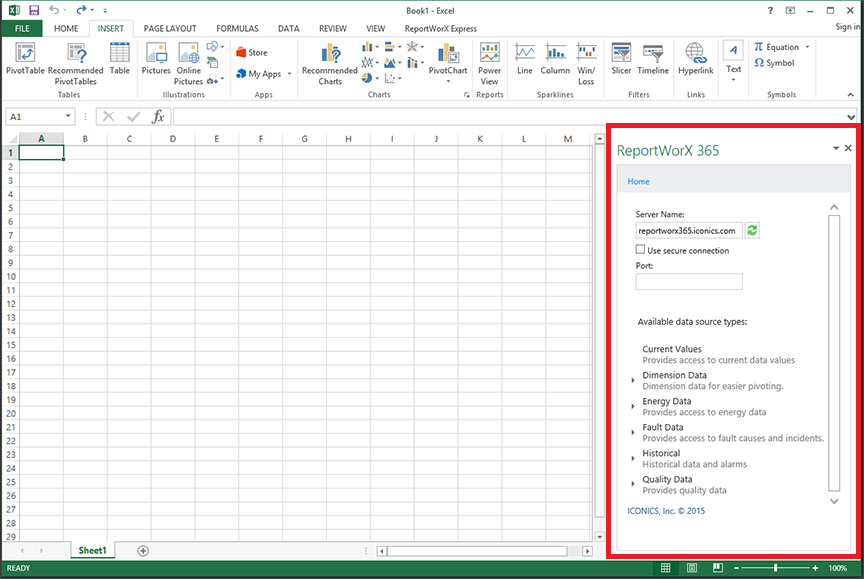
Task: Switch to the REVIEW tab
Action: click(x=333, y=29)
